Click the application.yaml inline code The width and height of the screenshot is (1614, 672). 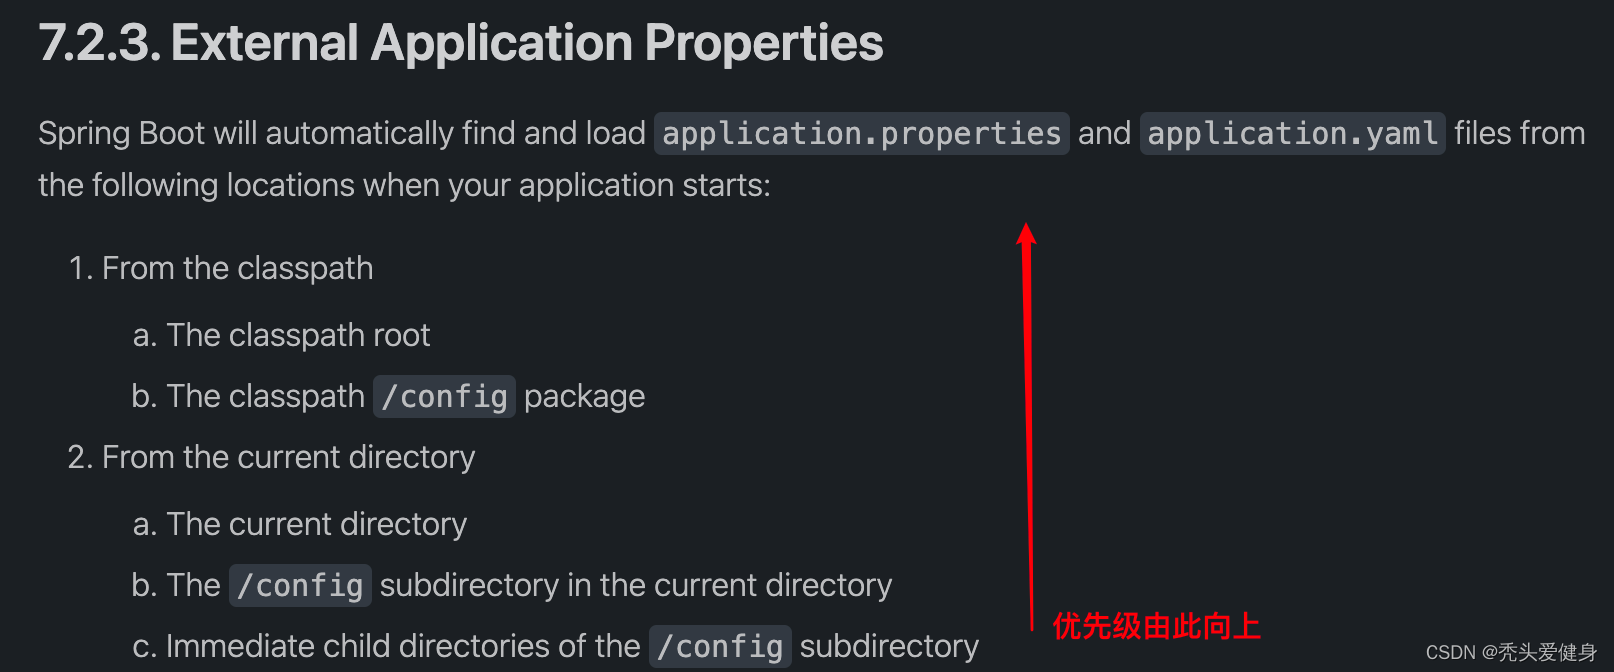click(x=1292, y=134)
